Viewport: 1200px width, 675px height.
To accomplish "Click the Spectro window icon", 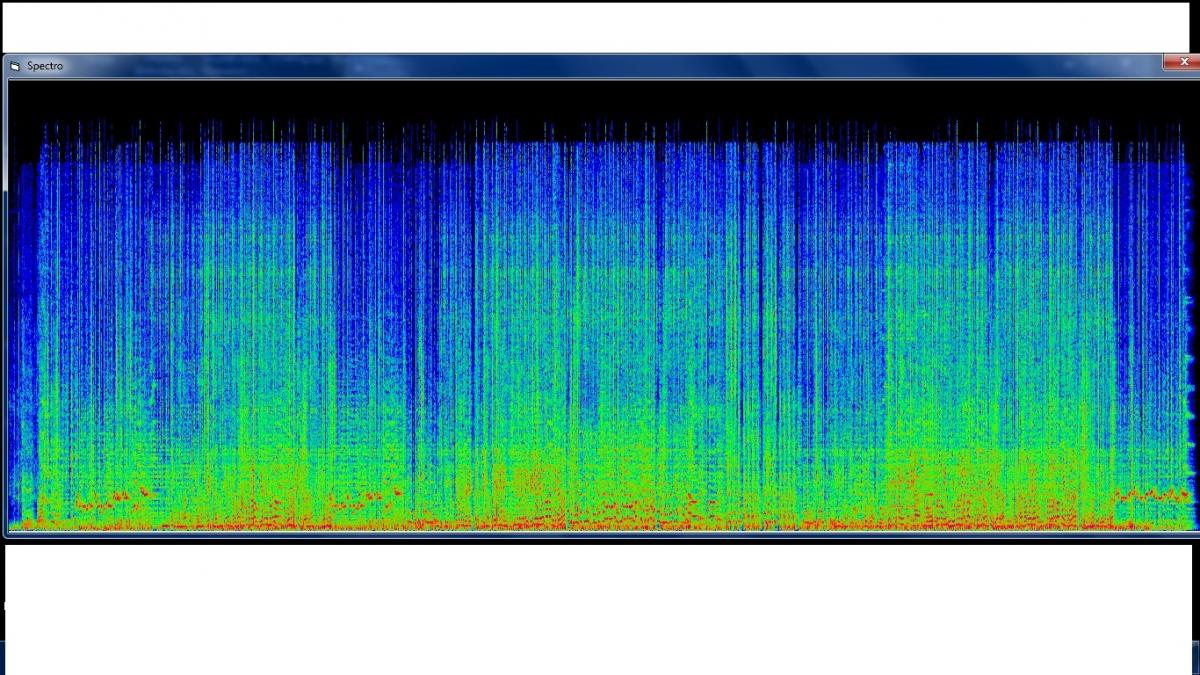I will [15, 66].
